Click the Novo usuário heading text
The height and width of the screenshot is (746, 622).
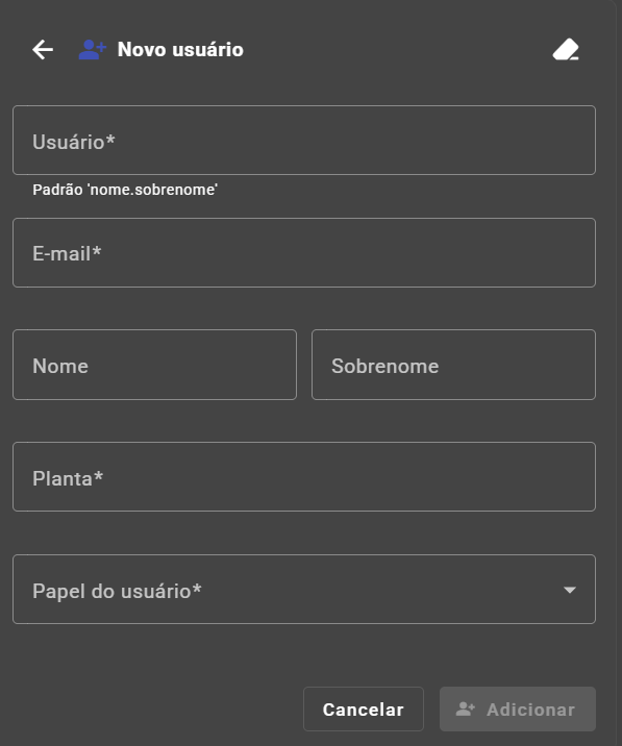click(x=180, y=49)
